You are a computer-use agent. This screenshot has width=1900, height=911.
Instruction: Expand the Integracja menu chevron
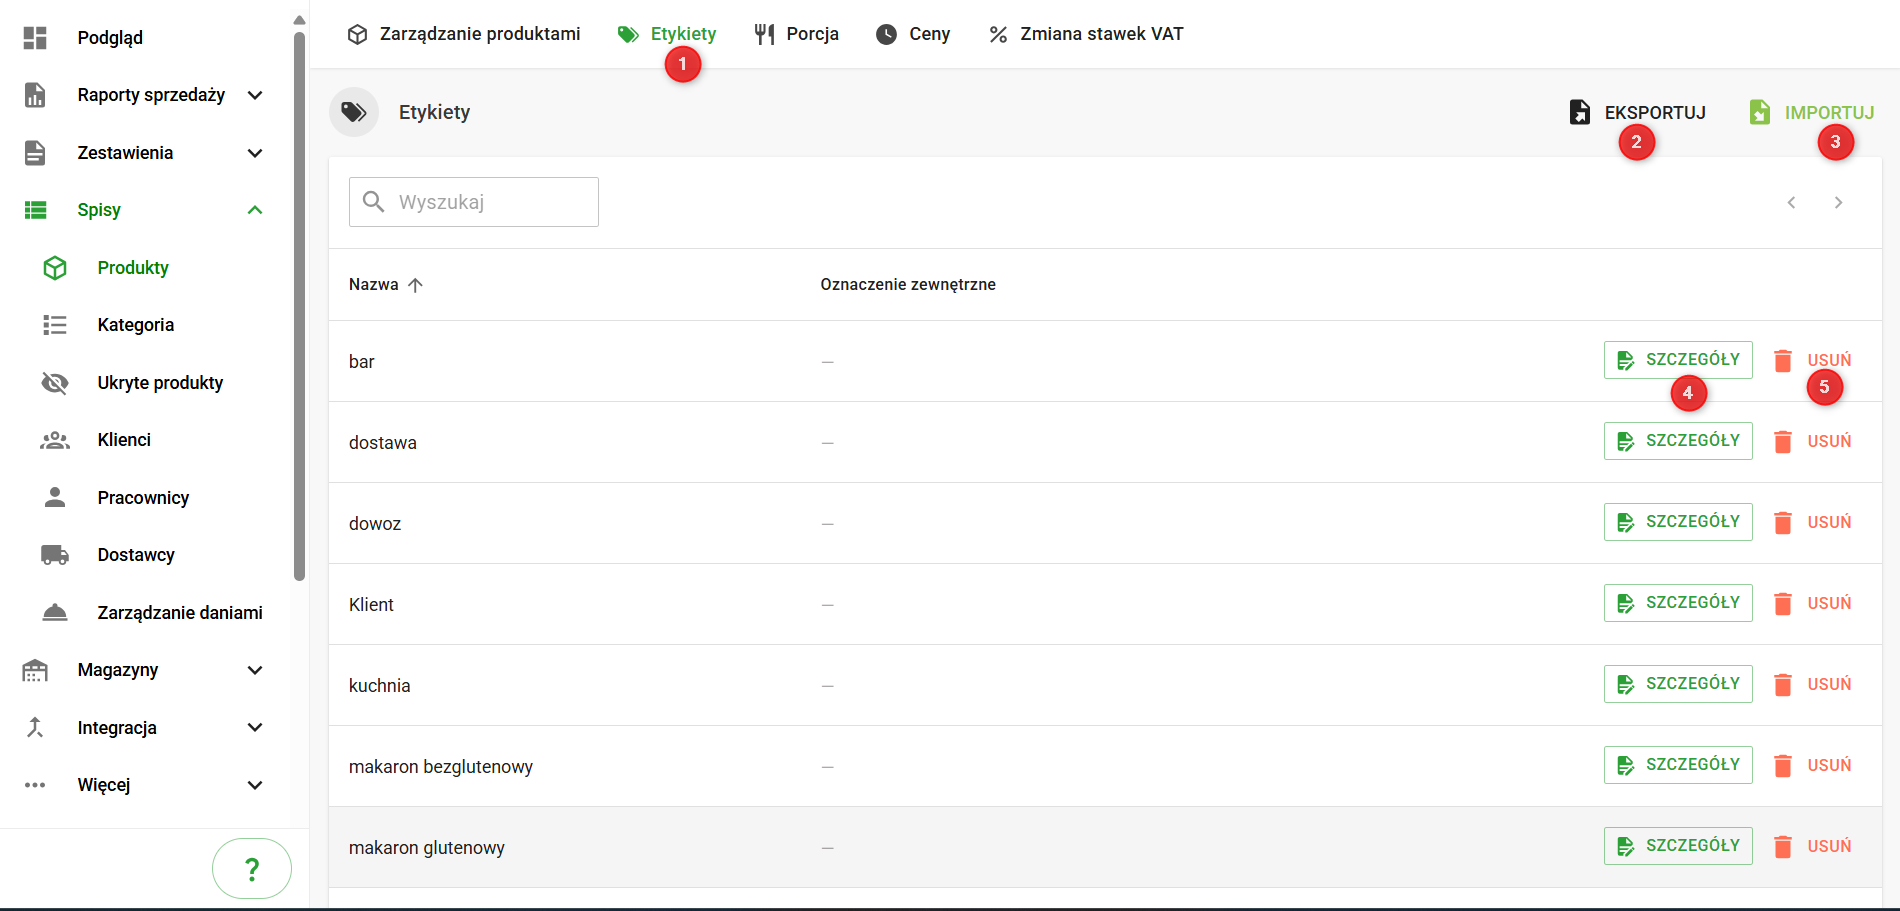click(x=255, y=728)
